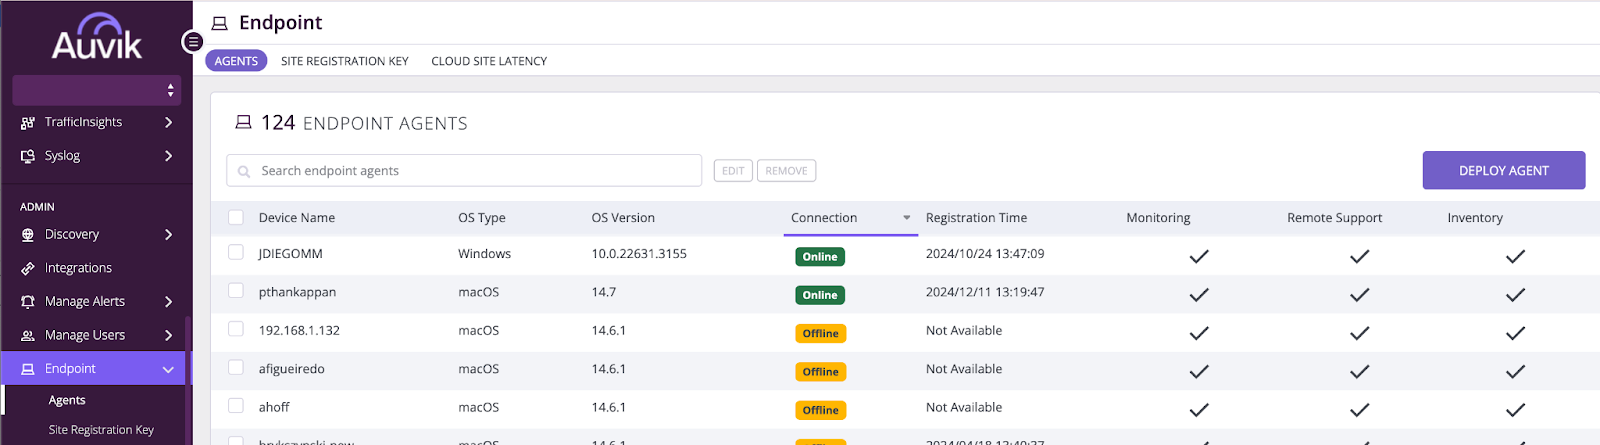Image resolution: width=1600 pixels, height=445 pixels.
Task: Click Remote Support checkmark for afigueiredo
Action: point(1359,371)
